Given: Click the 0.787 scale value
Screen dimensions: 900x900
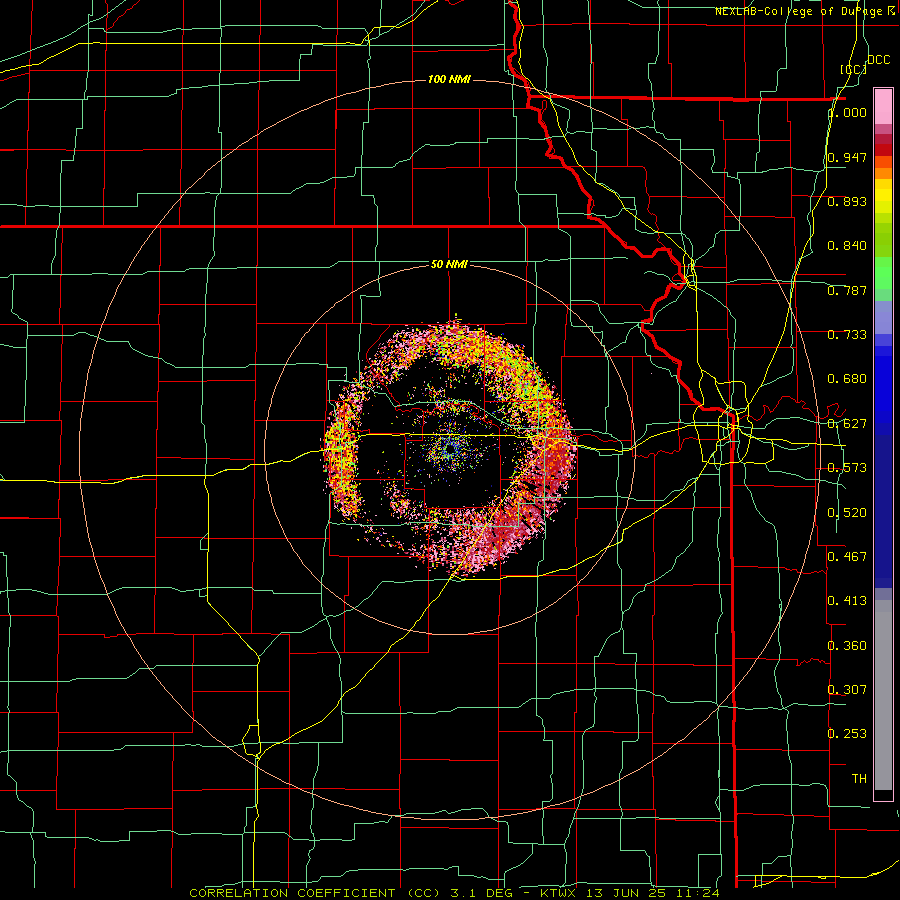Looking at the screenshot, I should point(847,290).
